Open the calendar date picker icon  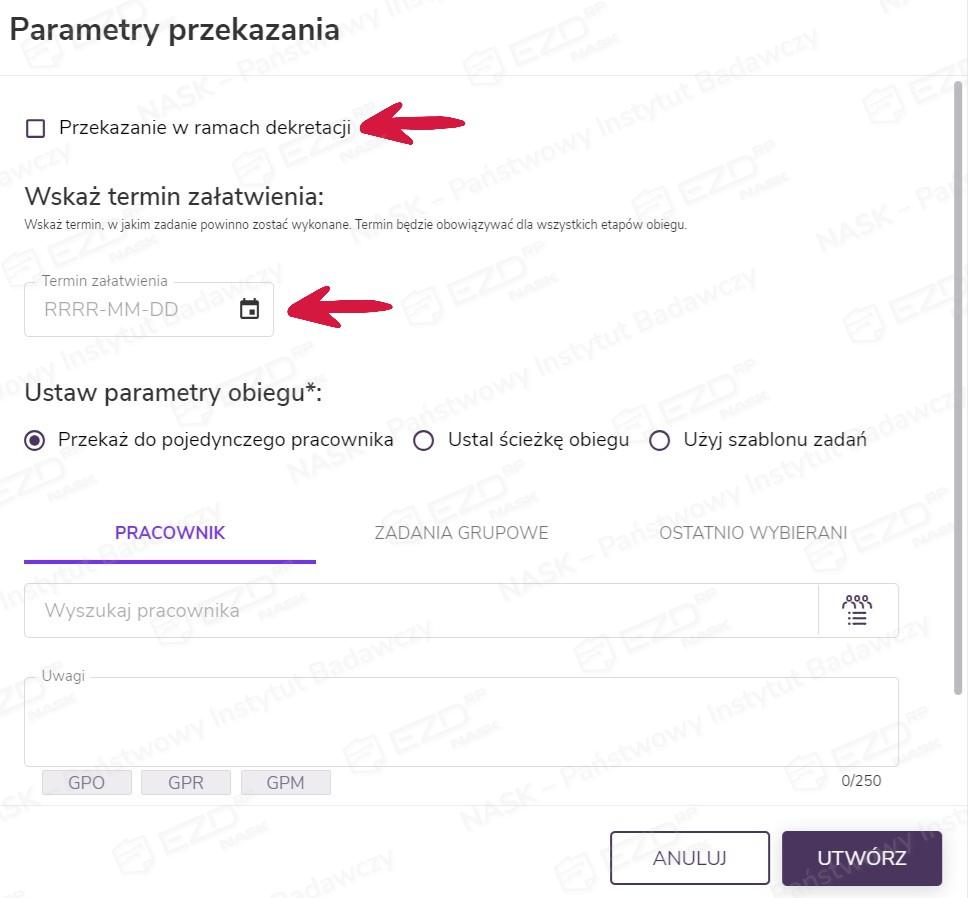(x=250, y=310)
